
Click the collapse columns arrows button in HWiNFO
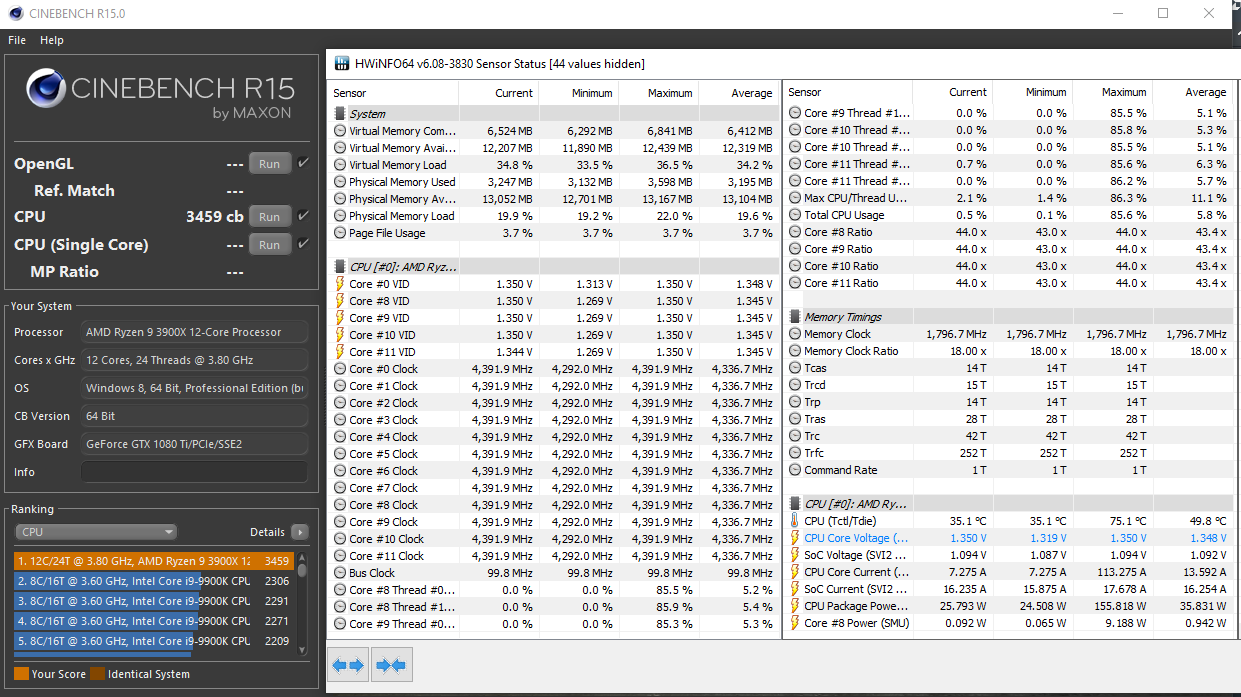tap(392, 665)
